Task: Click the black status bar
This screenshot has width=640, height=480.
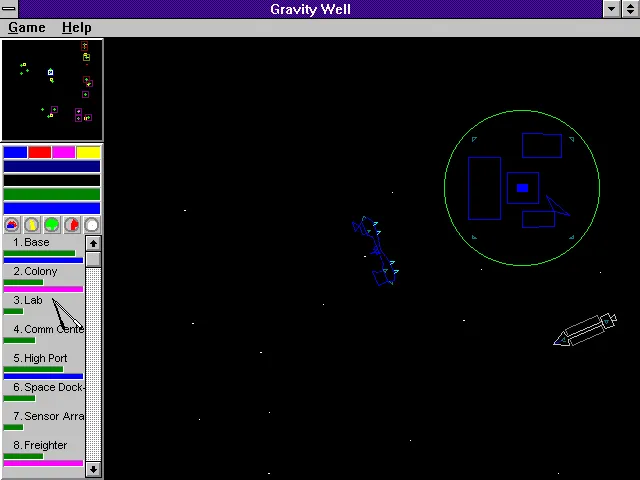Action: click(x=52, y=180)
